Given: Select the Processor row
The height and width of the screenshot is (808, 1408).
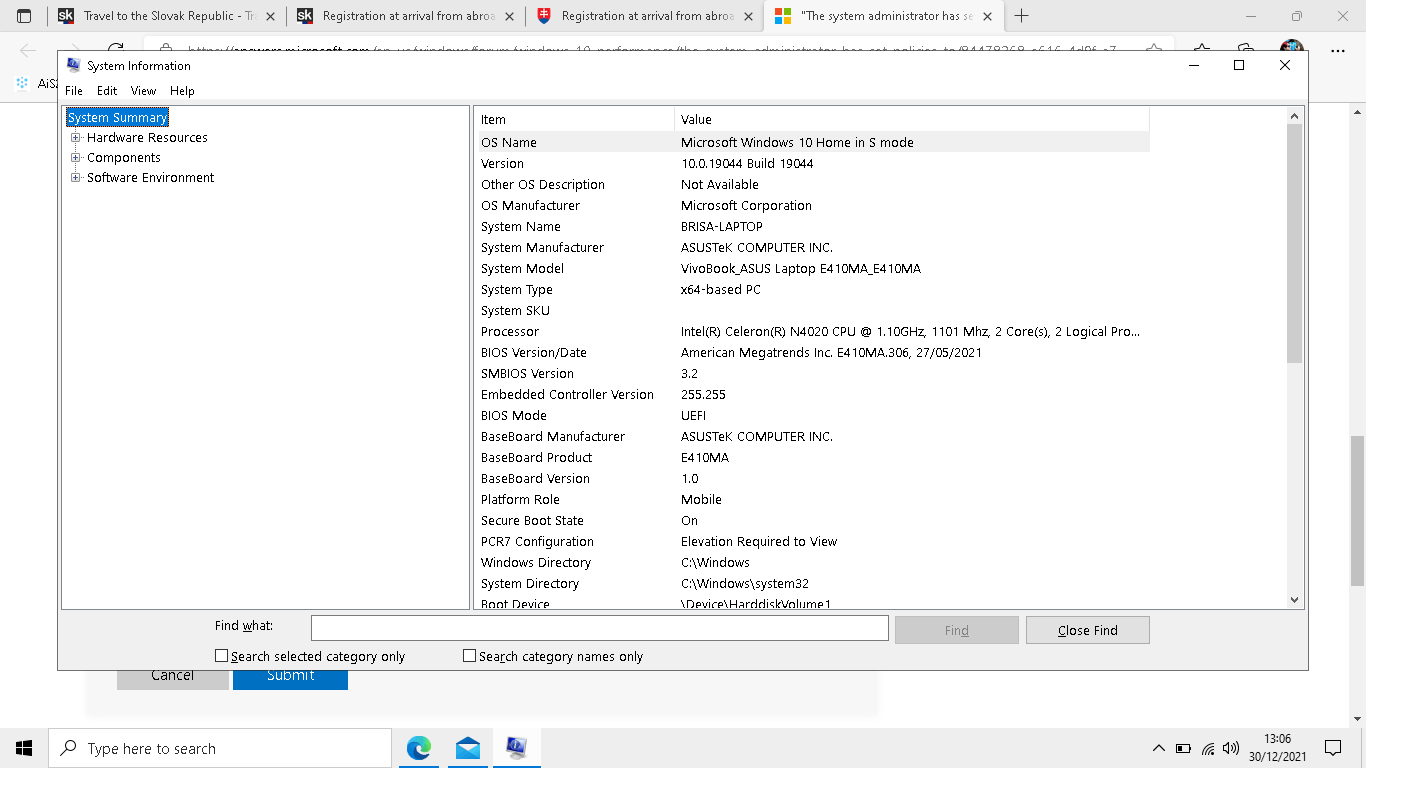Looking at the screenshot, I should (x=812, y=331).
